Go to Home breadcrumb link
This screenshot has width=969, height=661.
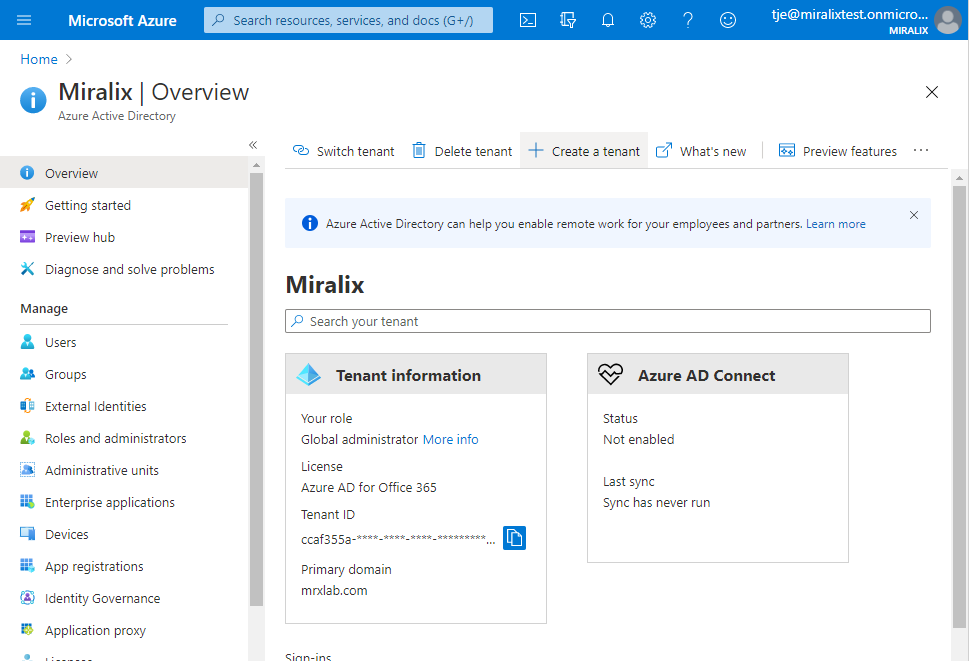[39, 59]
